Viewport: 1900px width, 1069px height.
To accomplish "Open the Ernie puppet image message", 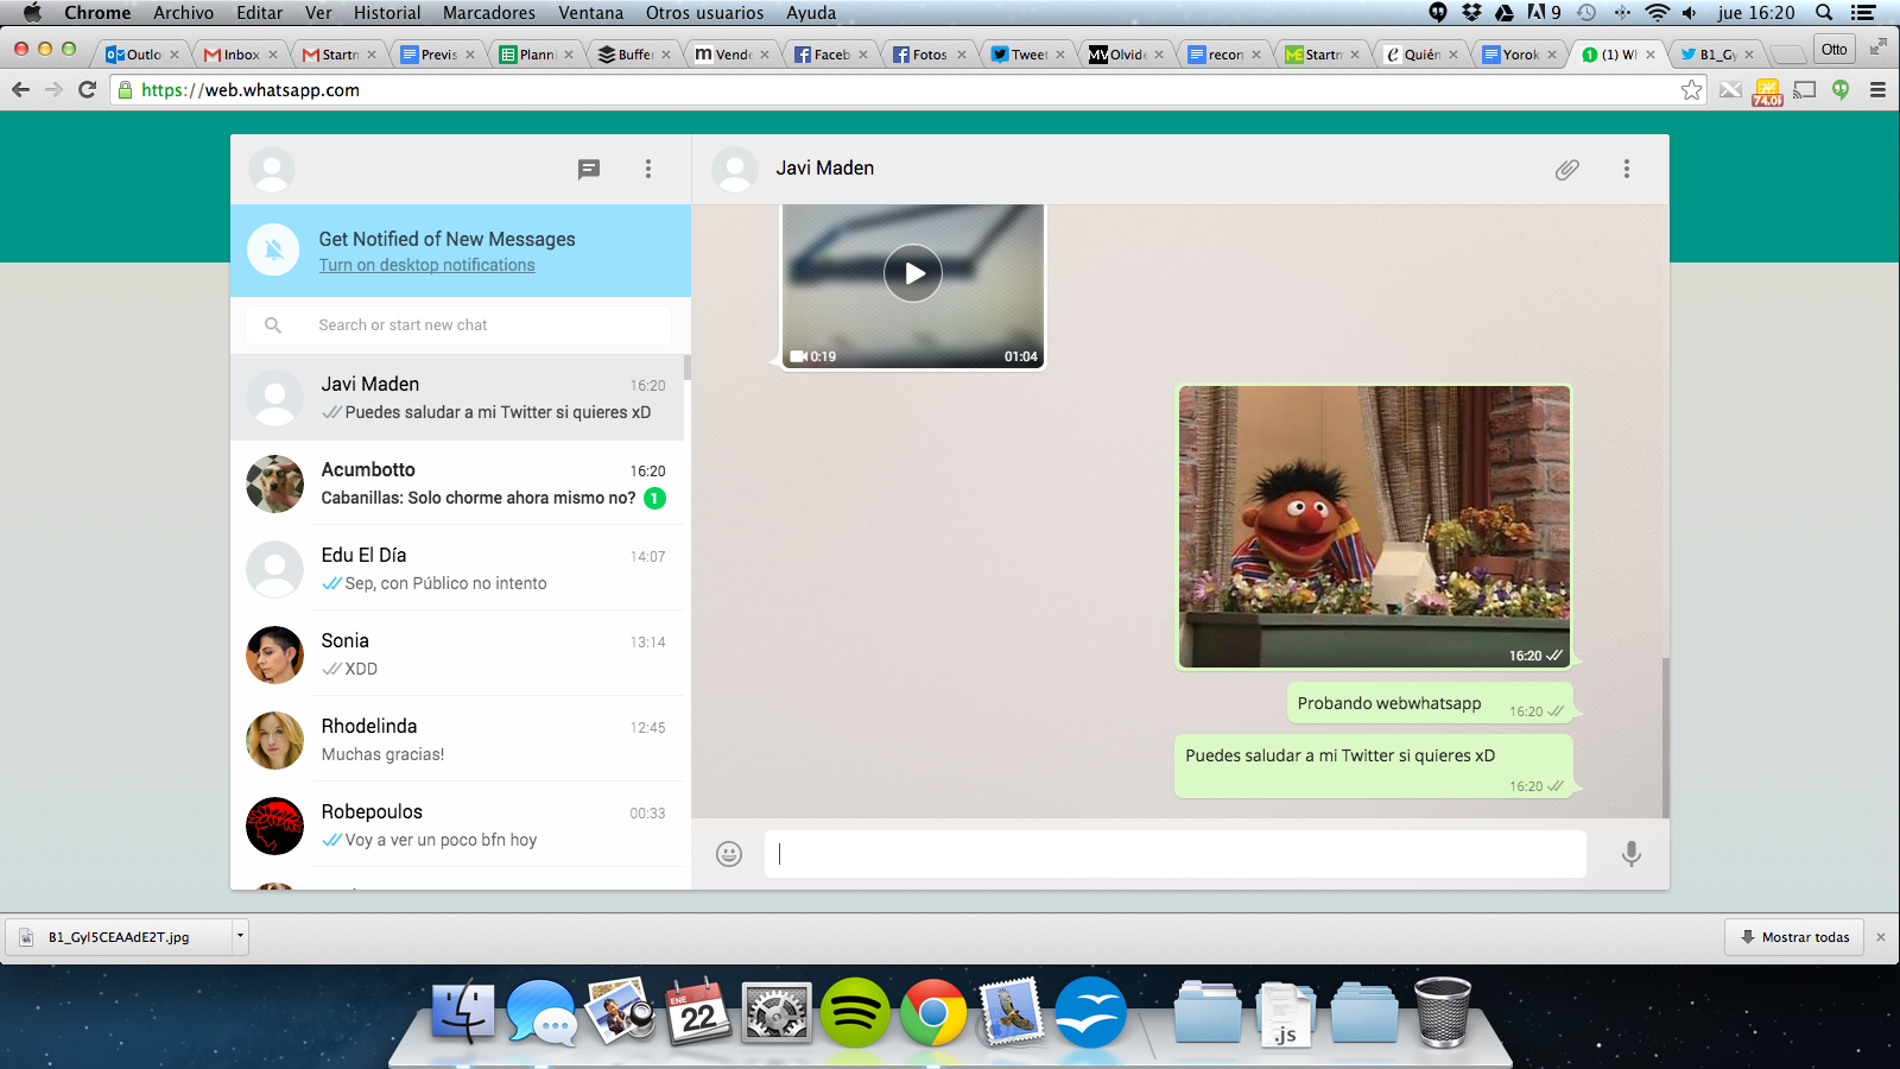I will [1373, 527].
